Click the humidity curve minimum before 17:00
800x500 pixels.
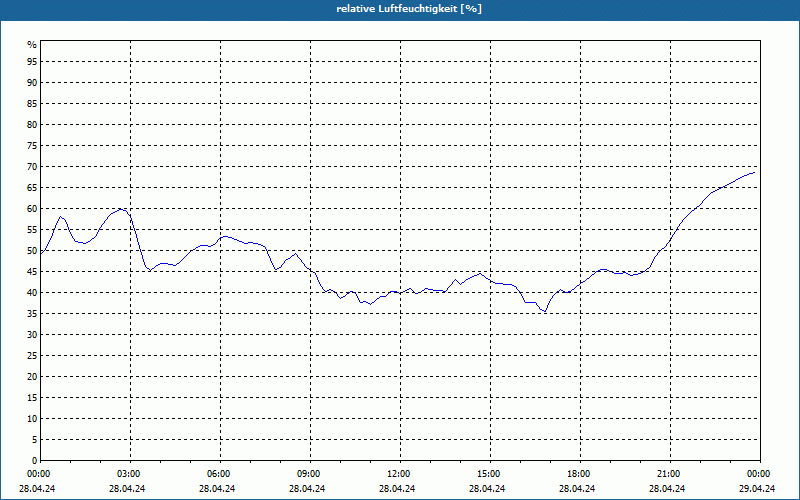[545, 311]
